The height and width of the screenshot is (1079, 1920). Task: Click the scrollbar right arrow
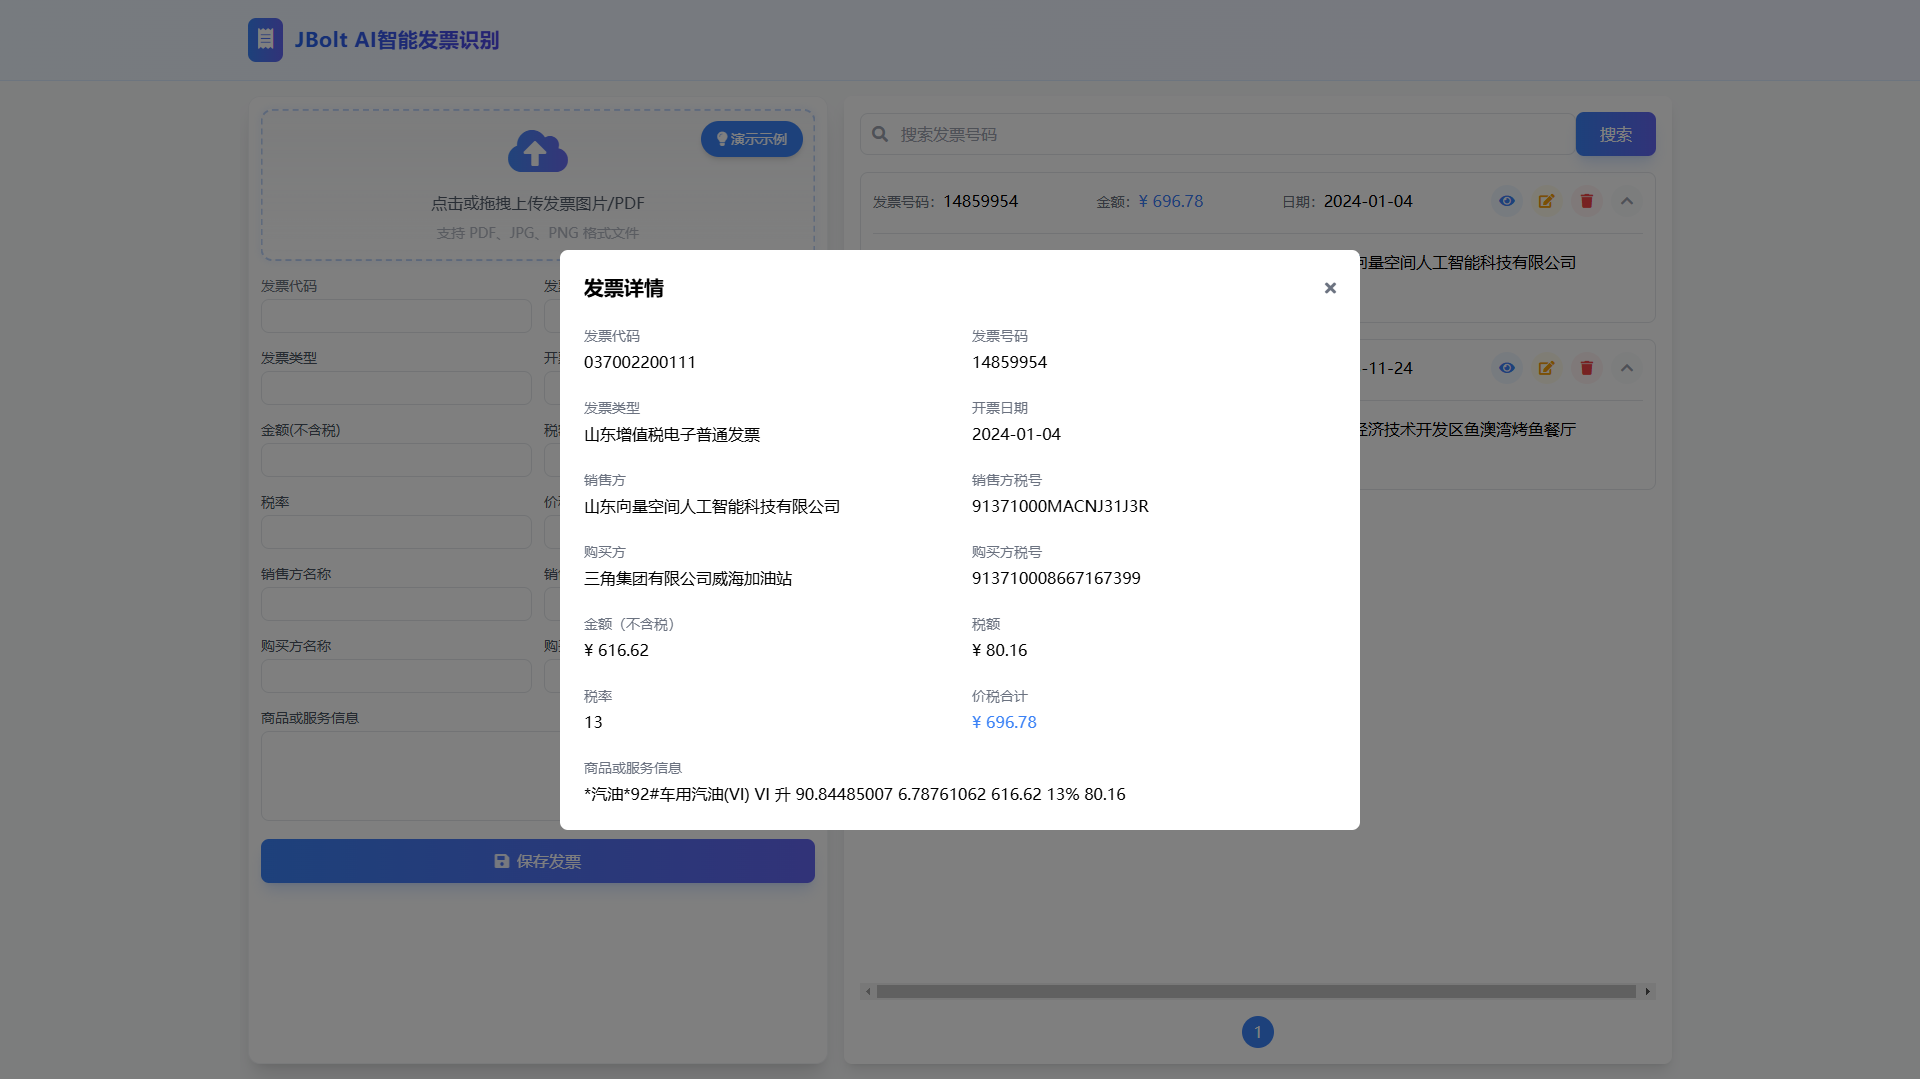click(1647, 991)
